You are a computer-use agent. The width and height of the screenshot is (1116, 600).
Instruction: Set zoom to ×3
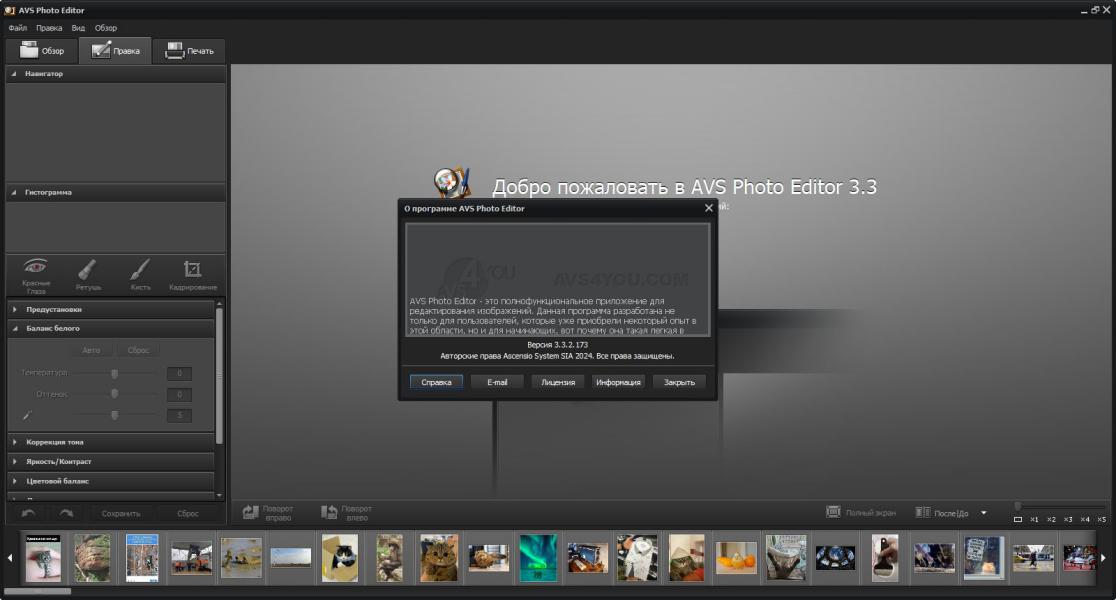(x=1068, y=520)
